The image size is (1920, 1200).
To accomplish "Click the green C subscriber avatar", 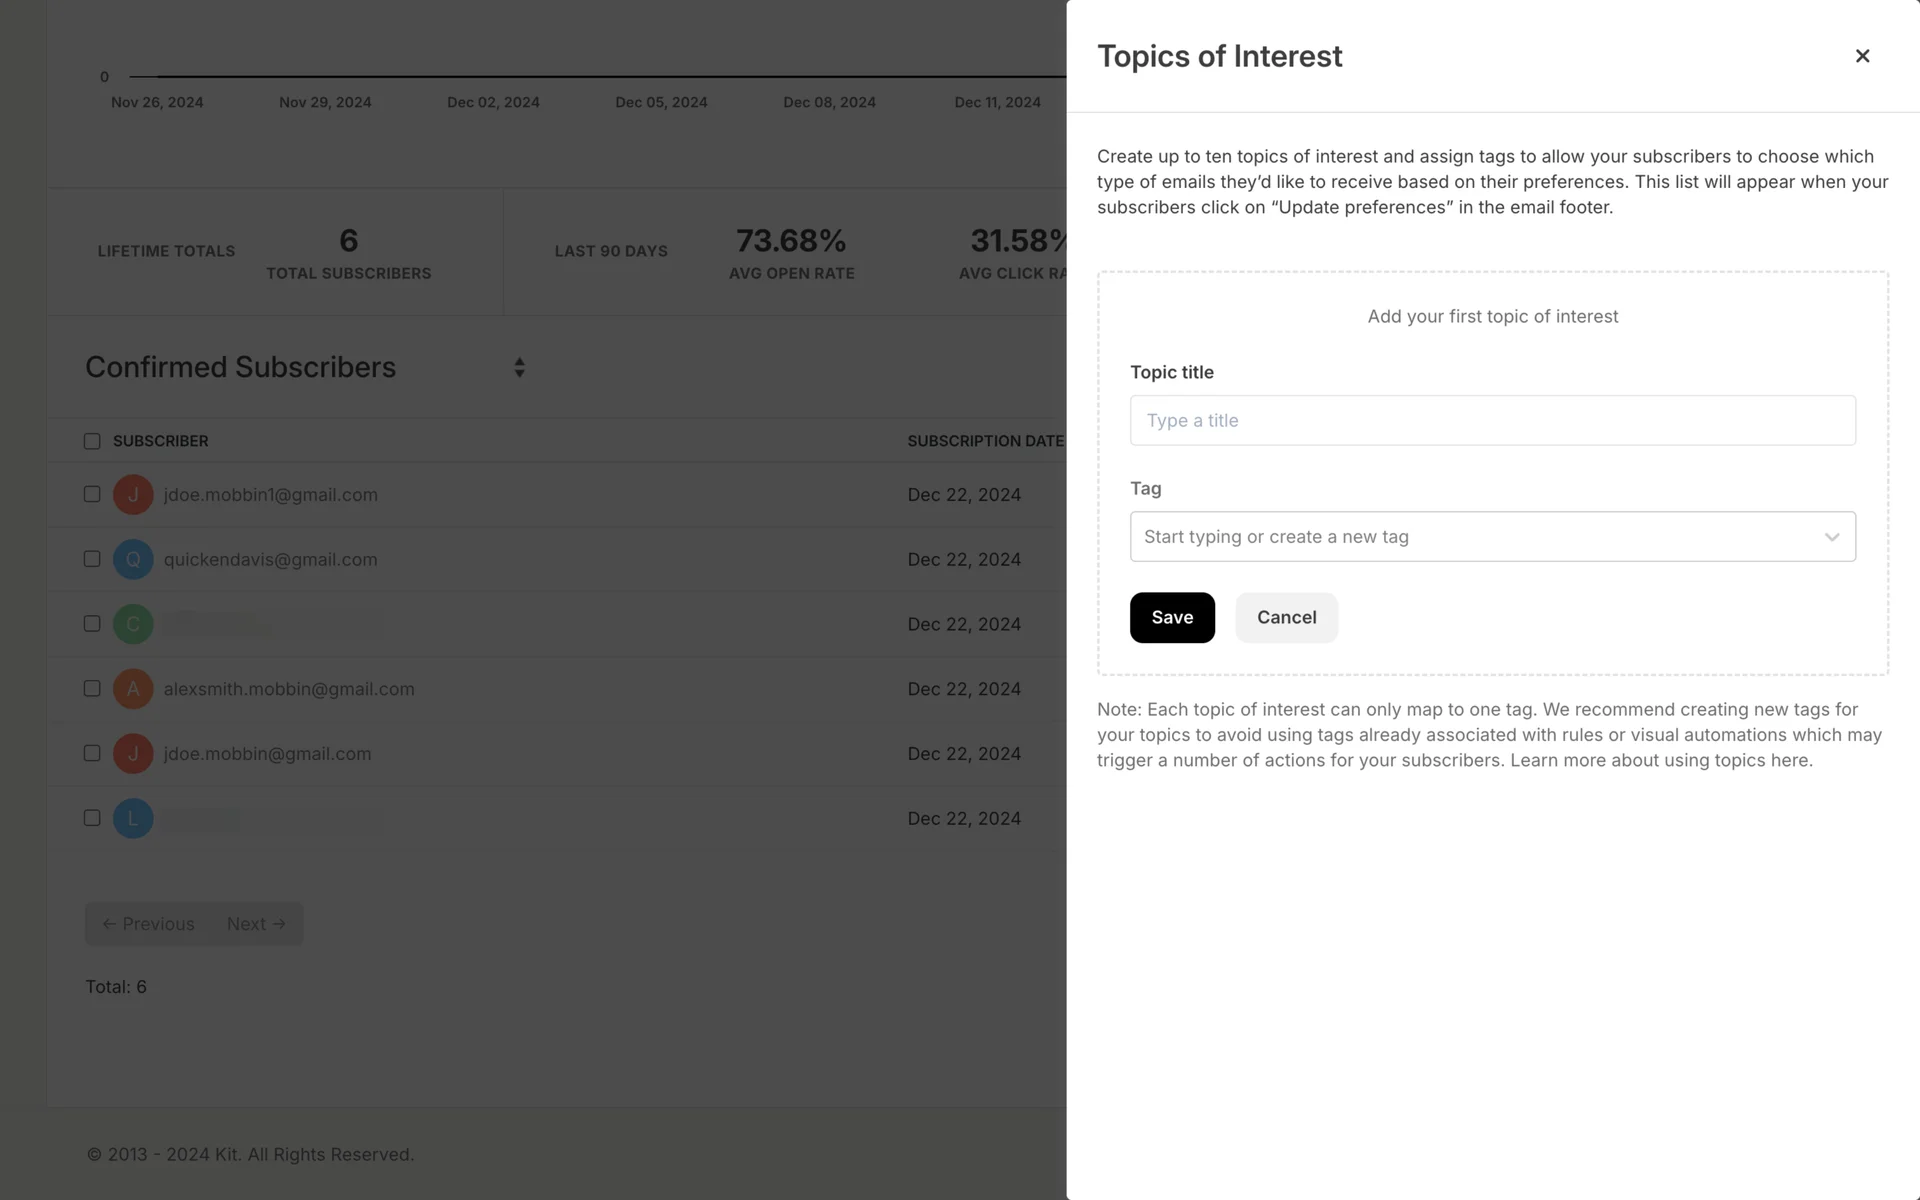I will coord(133,624).
